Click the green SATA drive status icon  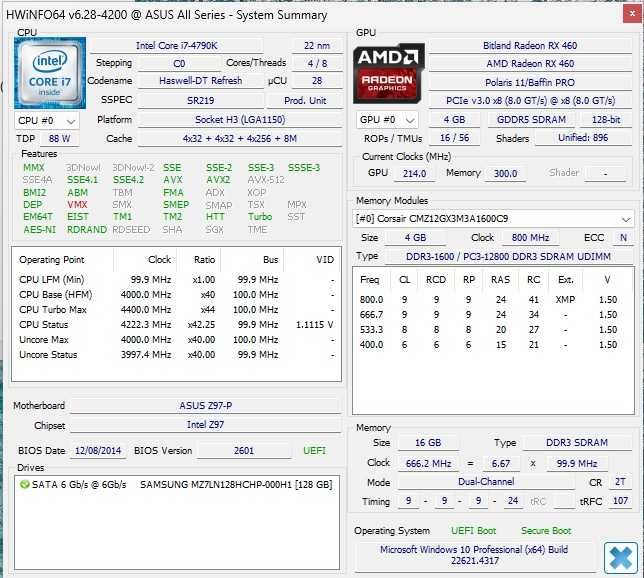(x=25, y=485)
